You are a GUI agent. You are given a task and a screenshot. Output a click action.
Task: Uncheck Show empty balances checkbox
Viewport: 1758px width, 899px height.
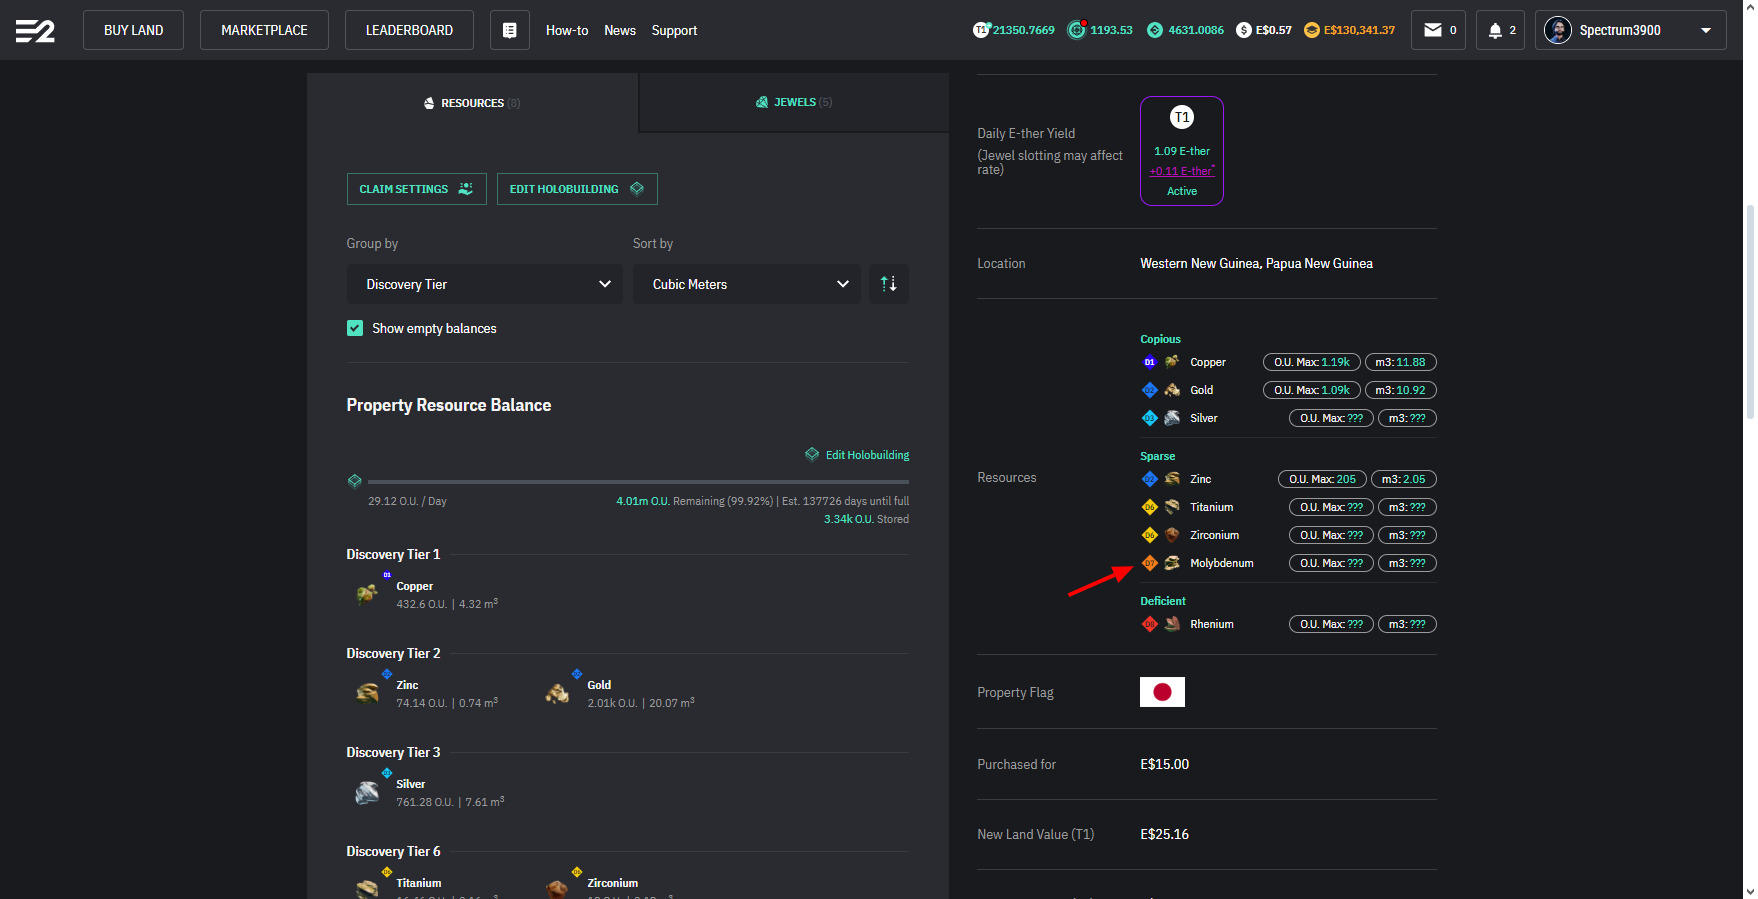pyautogui.click(x=355, y=328)
